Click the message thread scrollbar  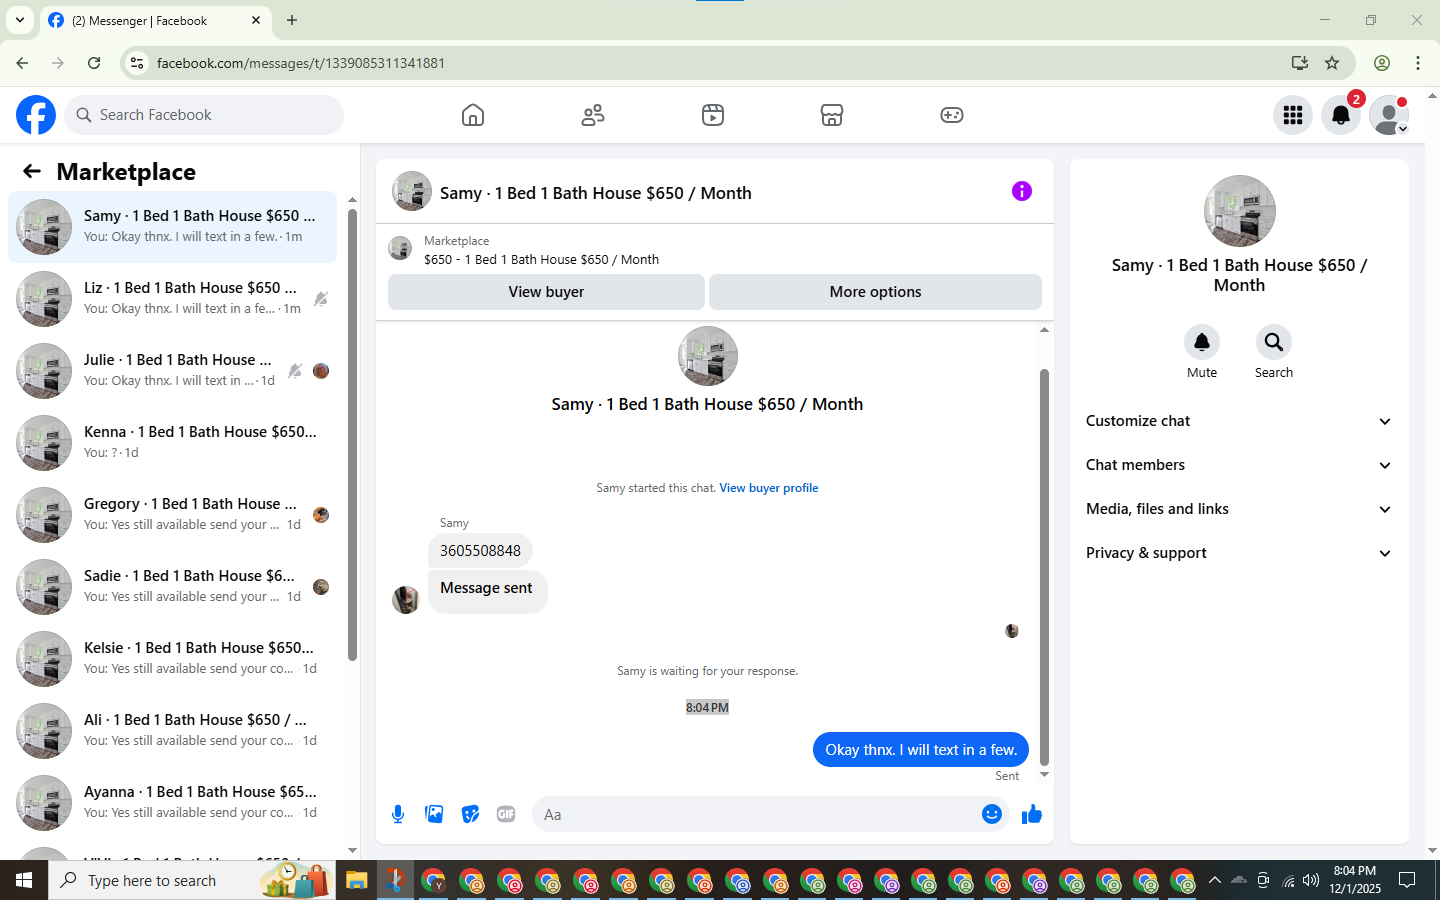click(1044, 566)
